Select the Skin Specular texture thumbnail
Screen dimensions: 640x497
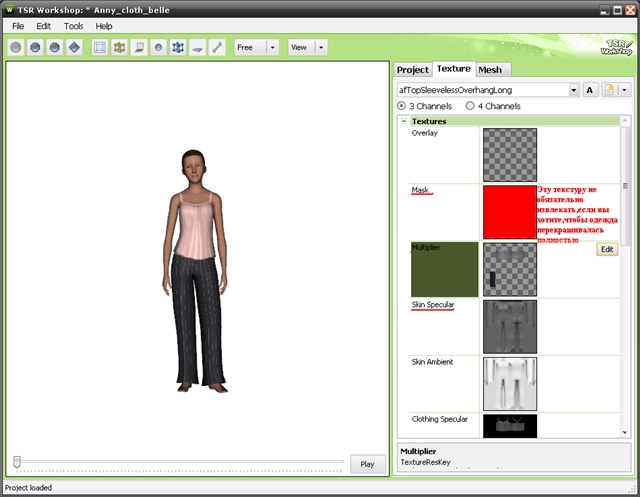510,327
